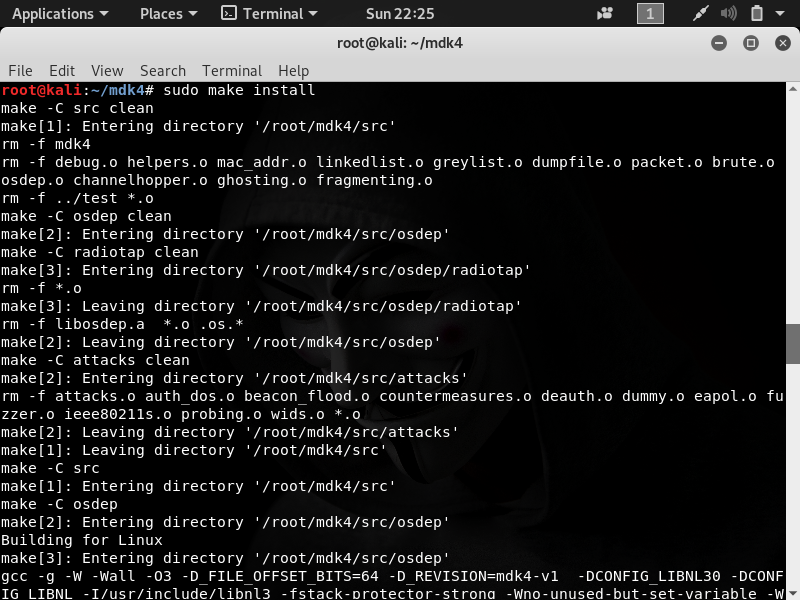Click the window title root@kali: ~/mdk4
The height and width of the screenshot is (600, 800).
pos(399,43)
